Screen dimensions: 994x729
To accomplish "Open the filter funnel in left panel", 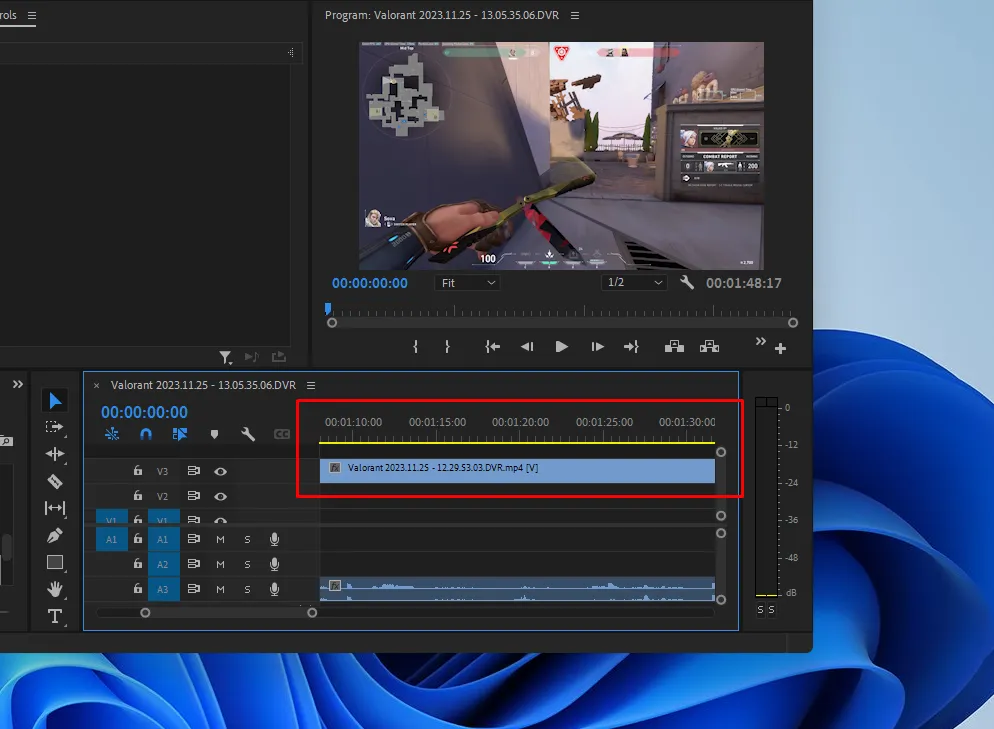I will (x=225, y=358).
